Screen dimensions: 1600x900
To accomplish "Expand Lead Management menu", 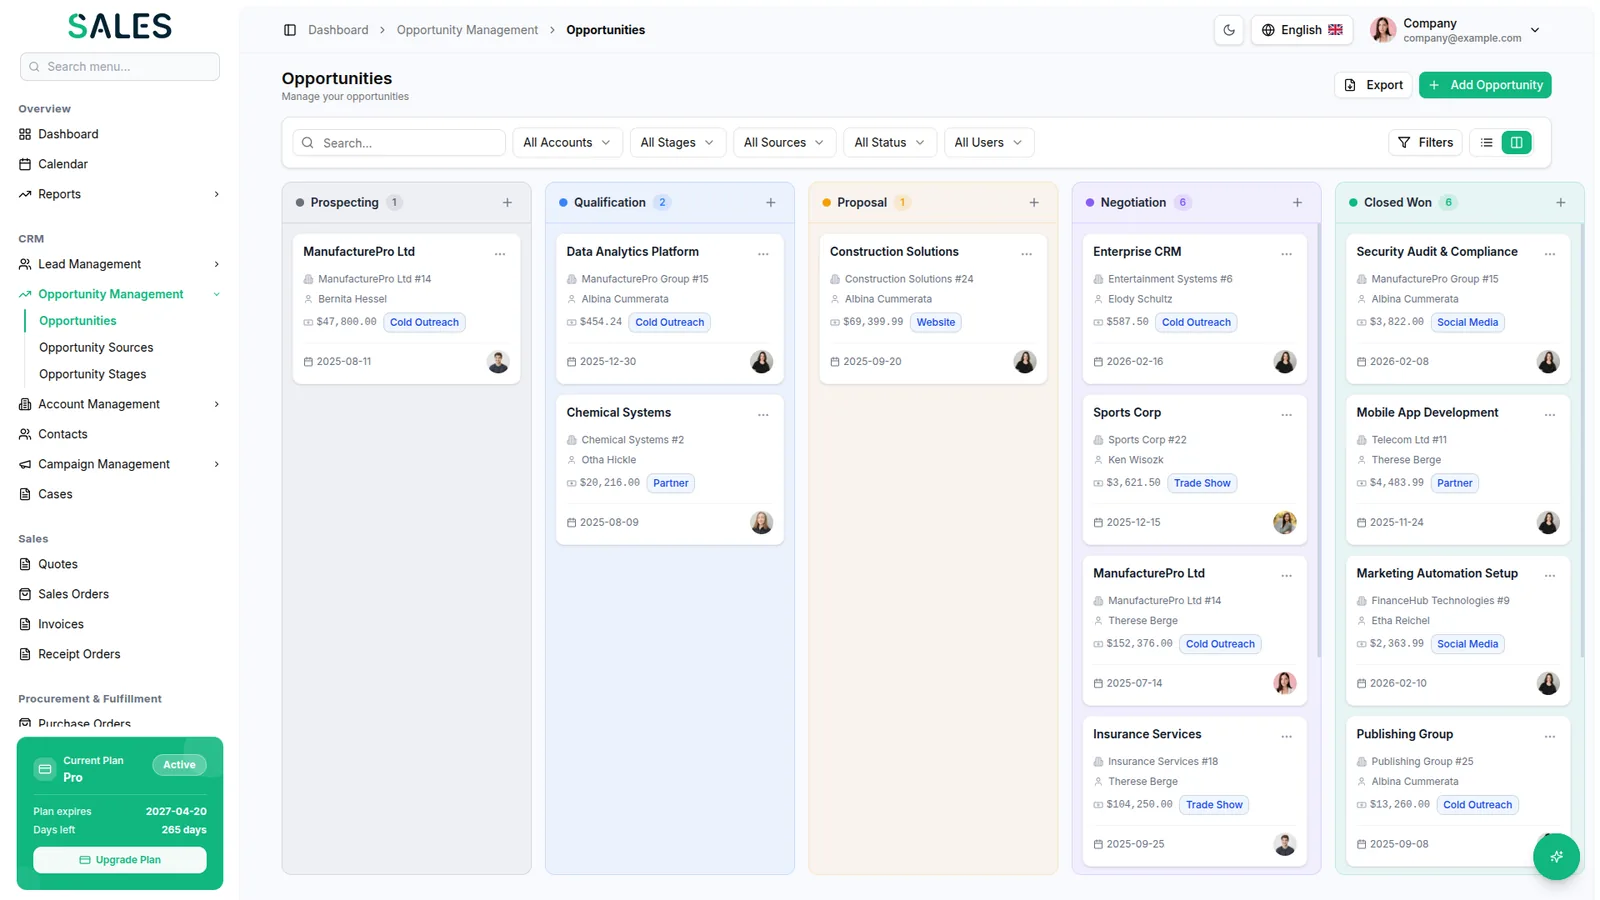I will pyautogui.click(x=119, y=264).
